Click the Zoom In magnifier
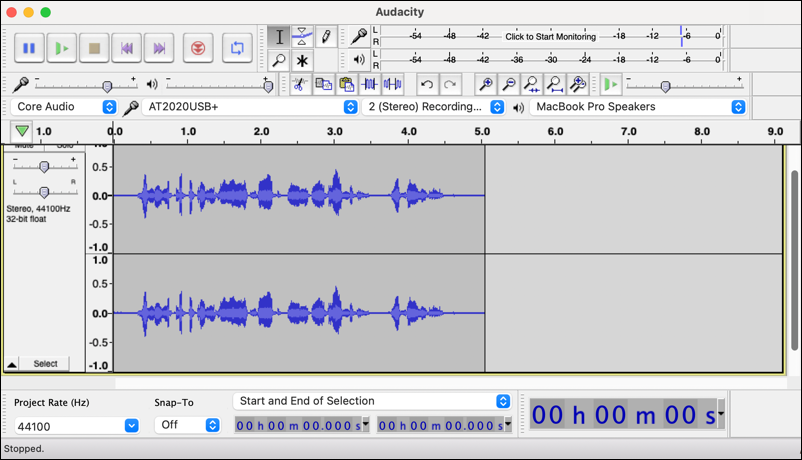Viewport: 802px width, 460px height. 486,85
